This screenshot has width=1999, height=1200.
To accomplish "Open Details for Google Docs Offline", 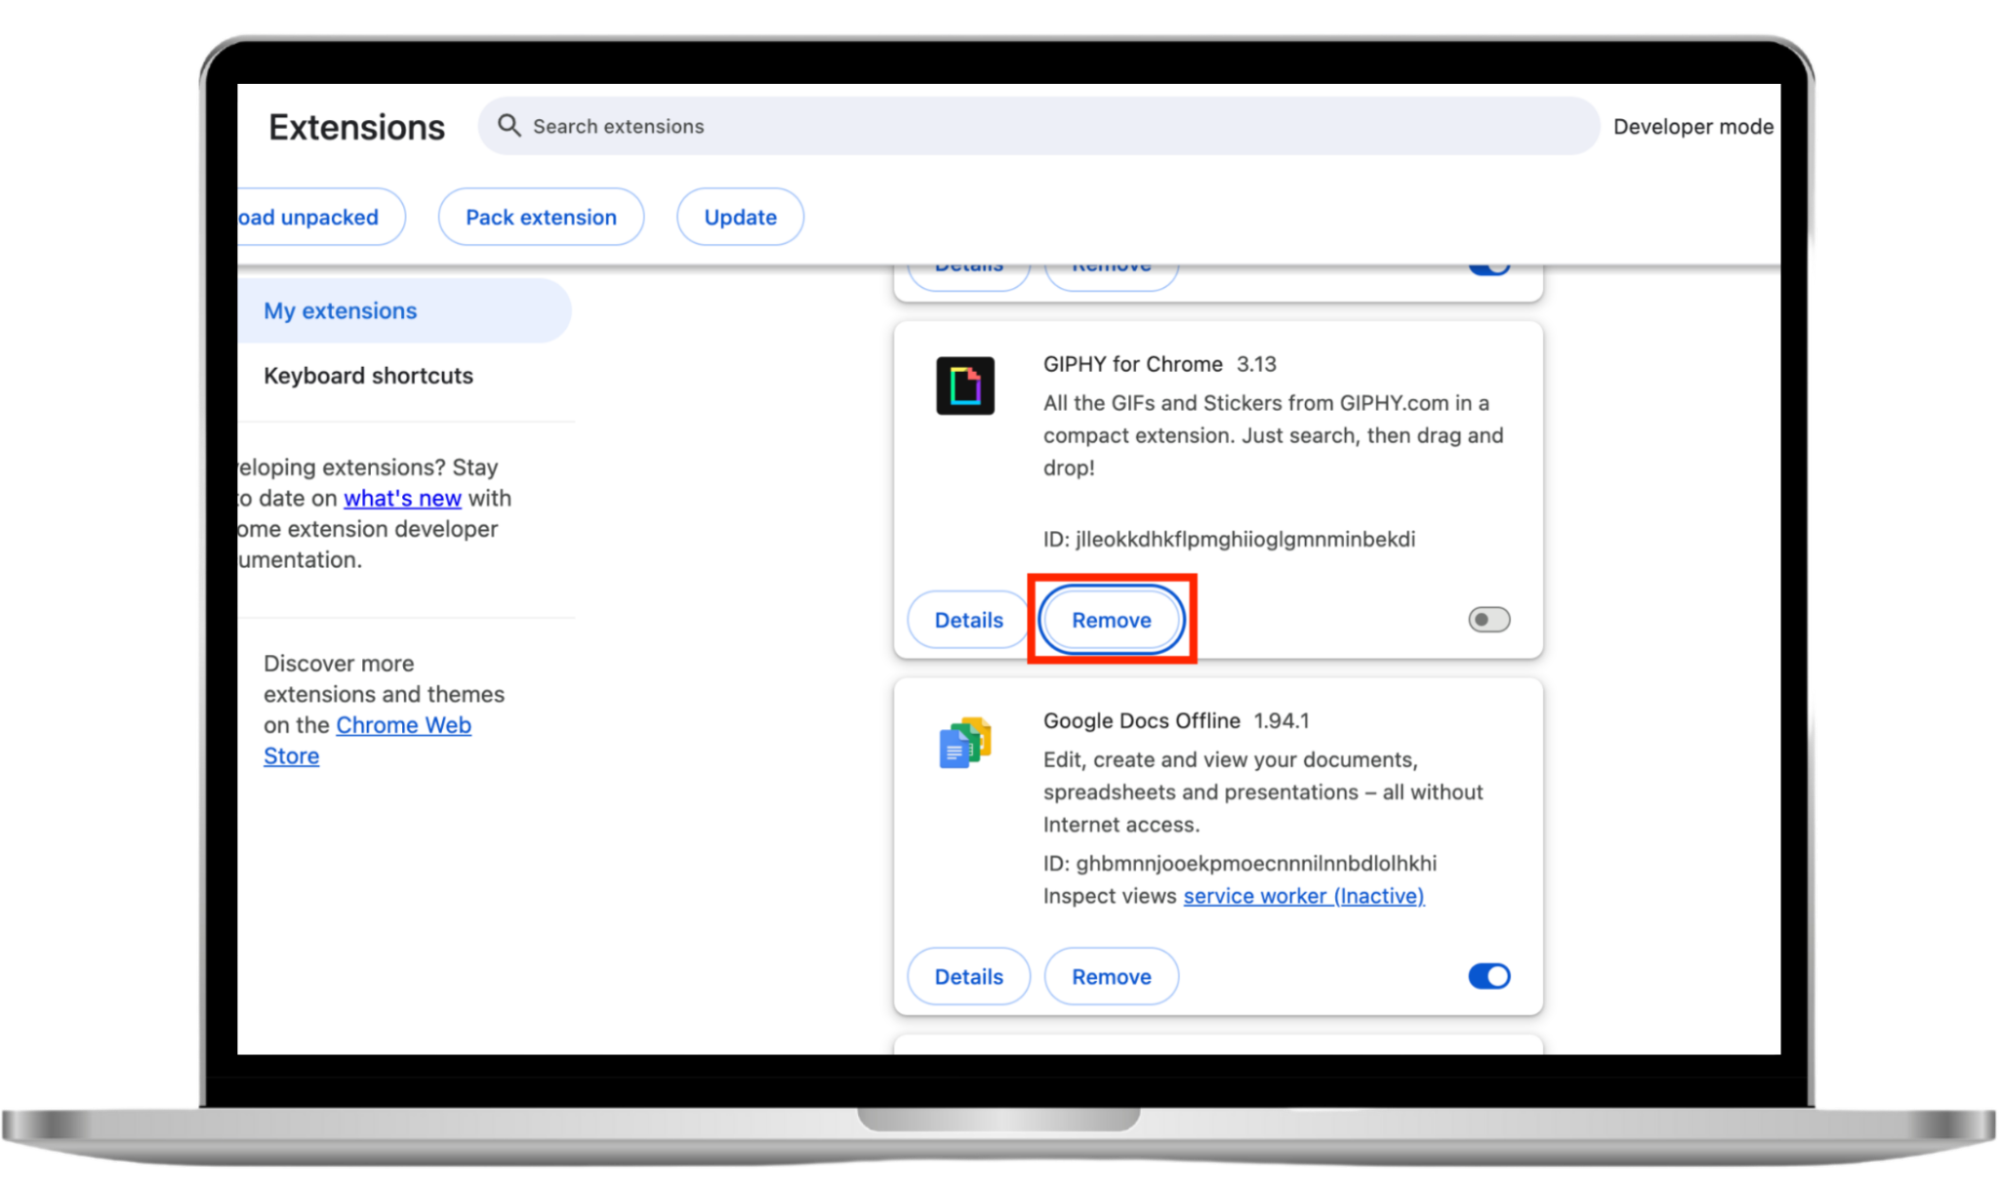I will pyautogui.click(x=968, y=976).
